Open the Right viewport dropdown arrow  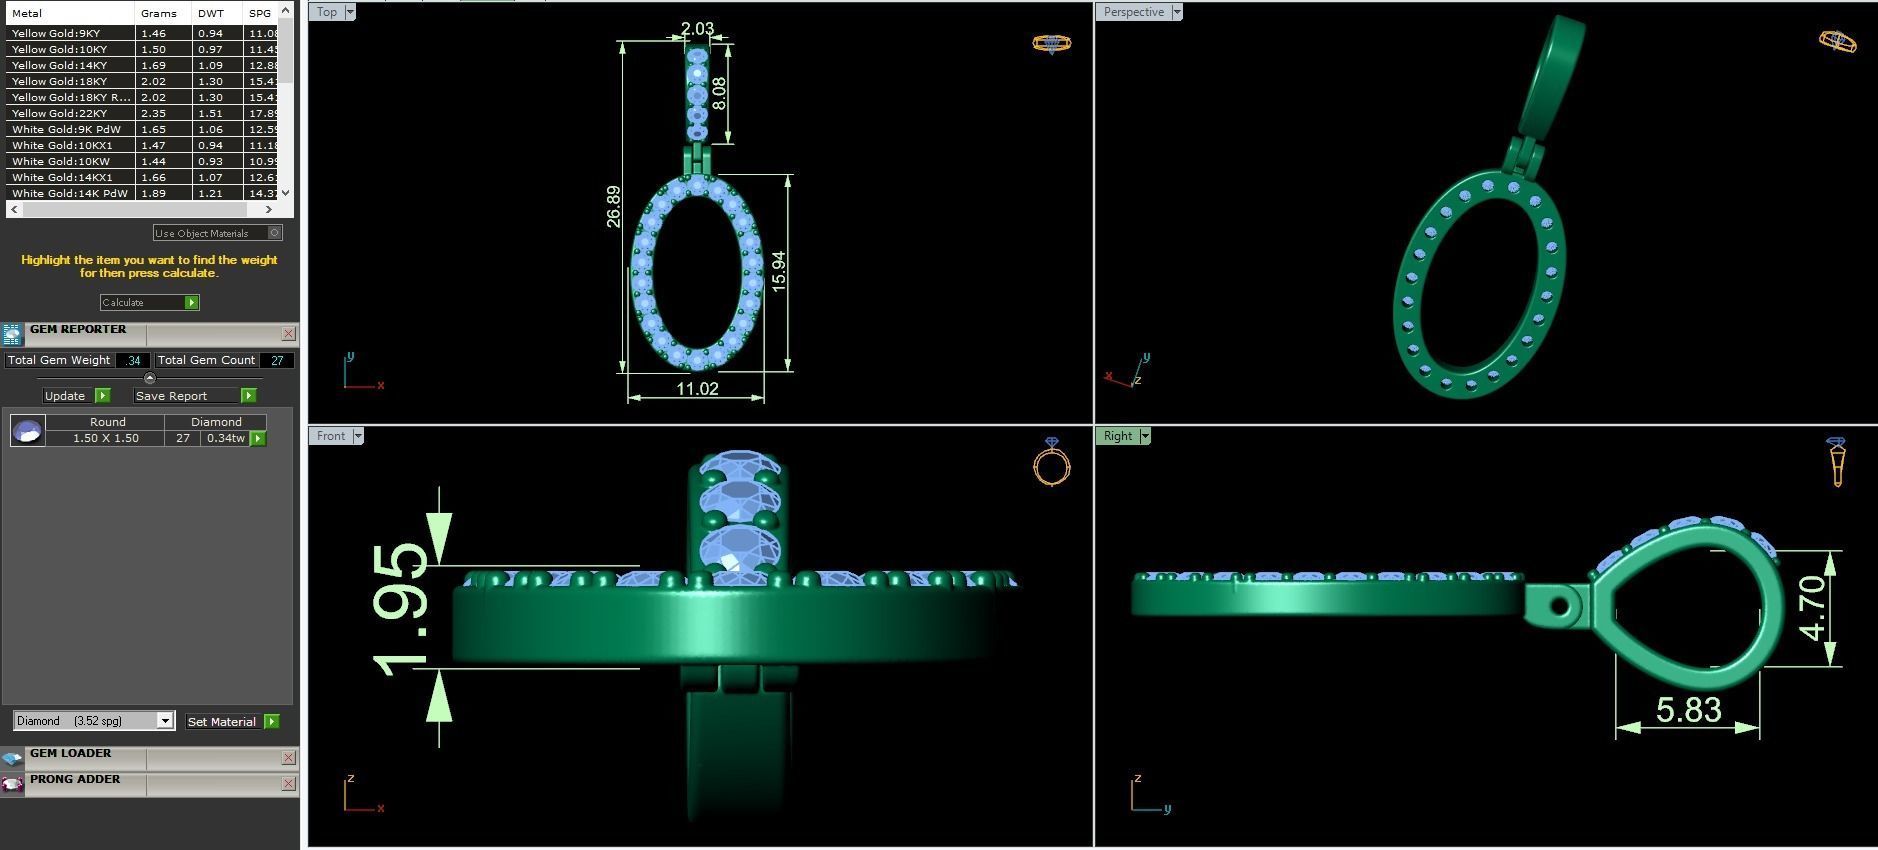(1145, 436)
